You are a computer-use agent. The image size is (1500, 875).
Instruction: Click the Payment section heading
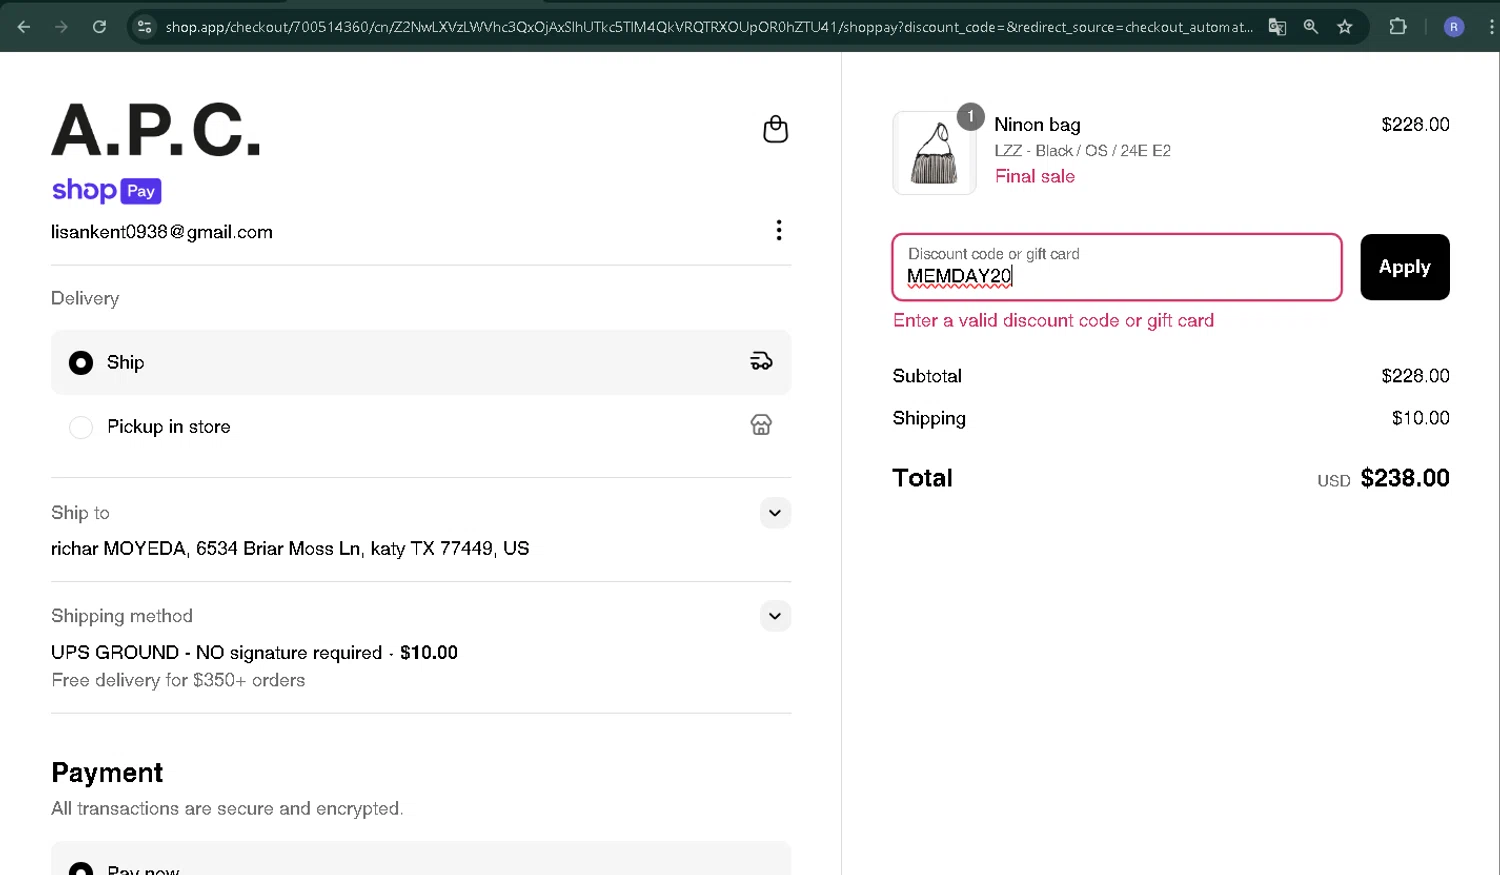tap(107, 772)
